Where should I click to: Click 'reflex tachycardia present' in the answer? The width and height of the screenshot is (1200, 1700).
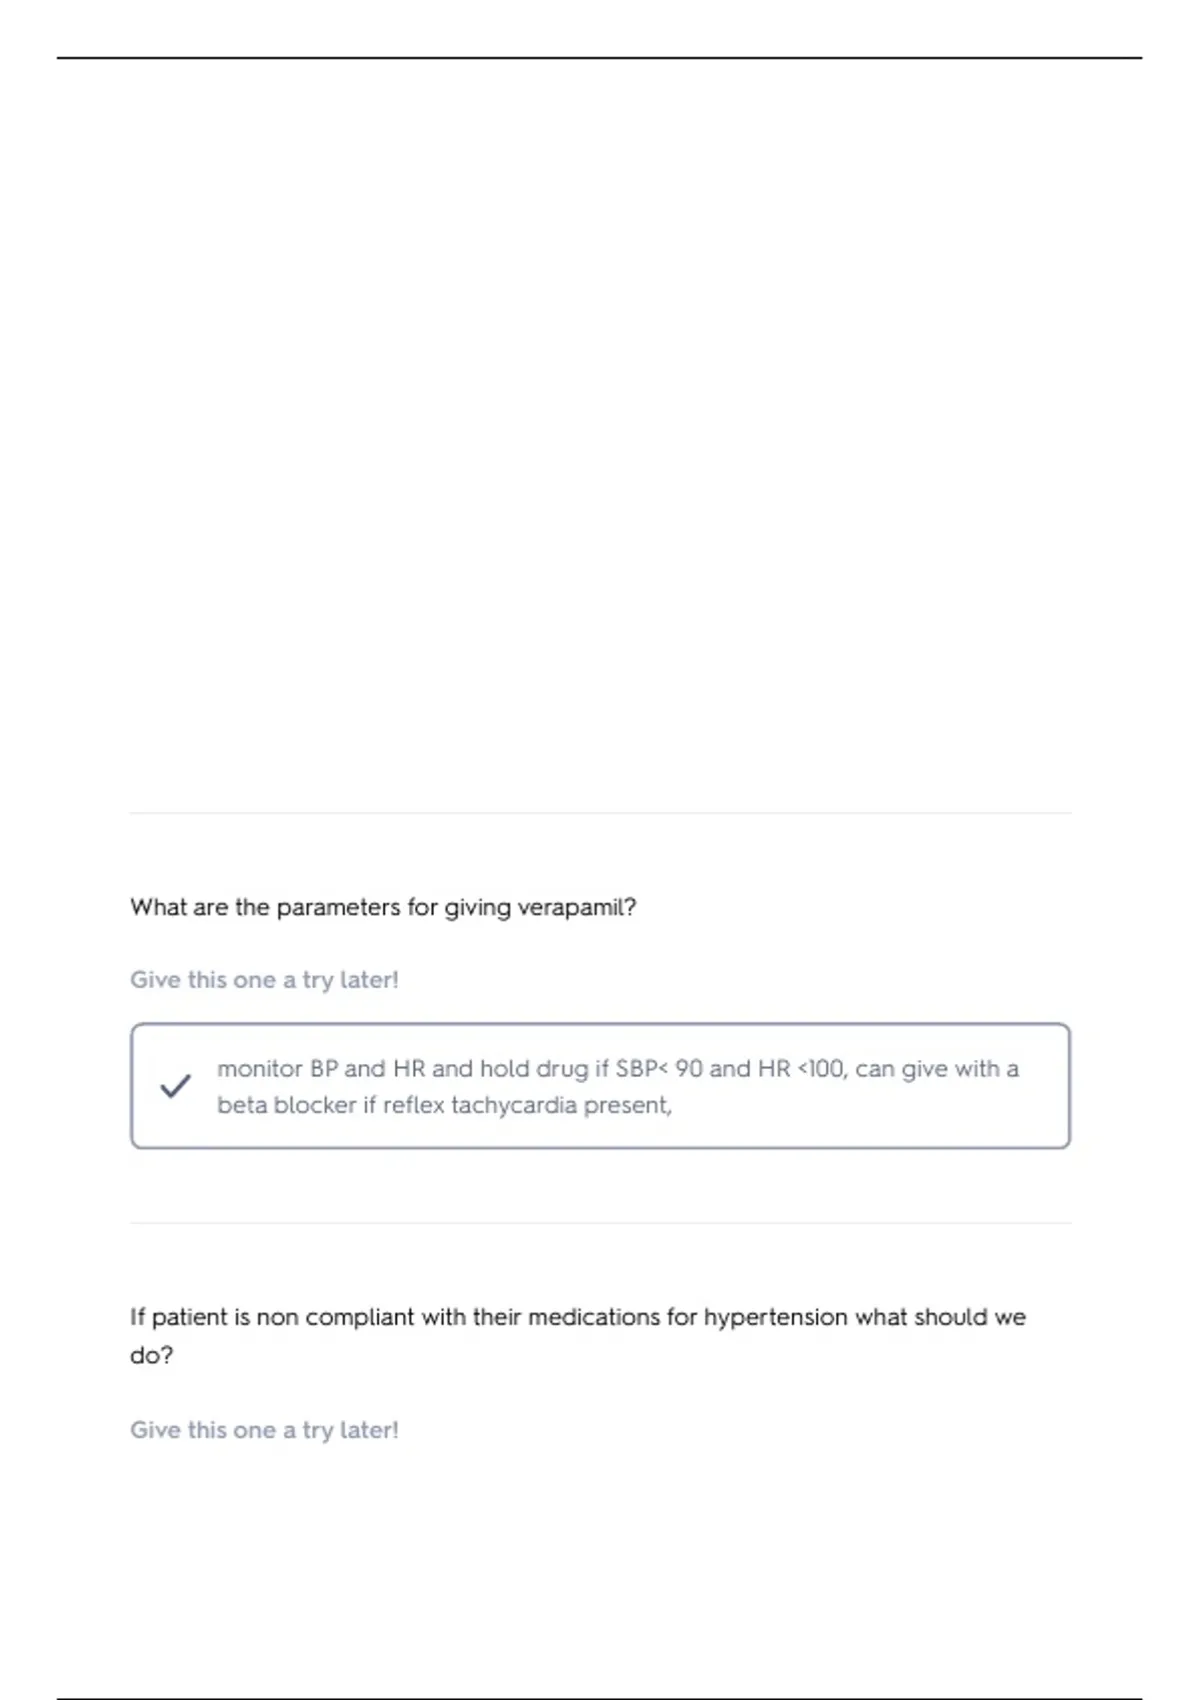tap(526, 1105)
